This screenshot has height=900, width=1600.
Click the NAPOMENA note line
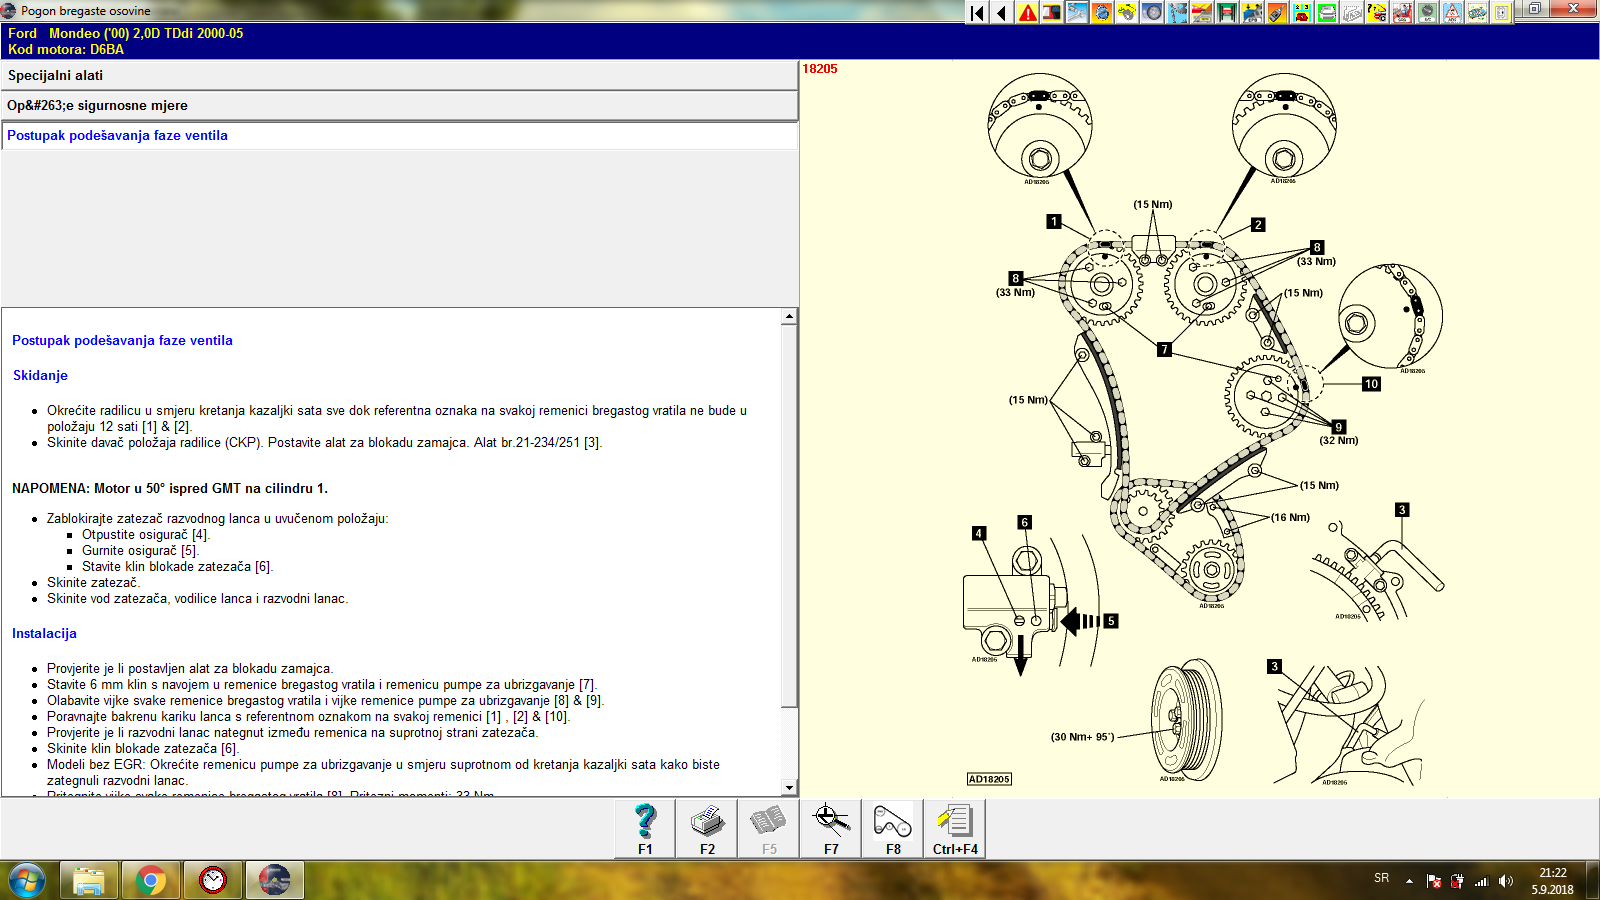tap(170, 488)
